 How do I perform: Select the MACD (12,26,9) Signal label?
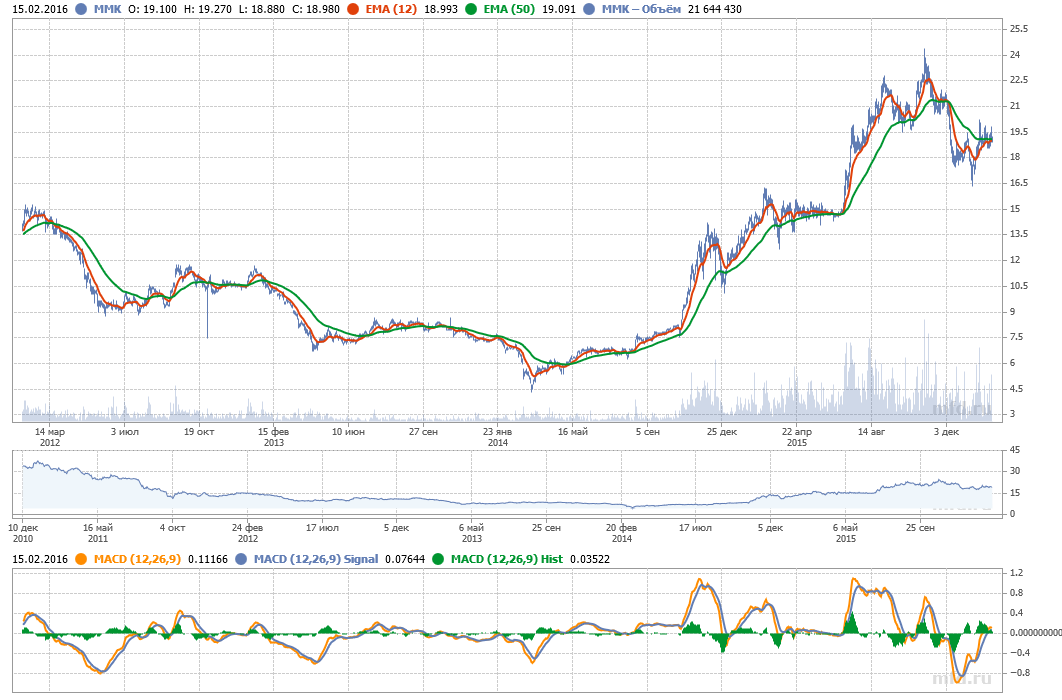[x=316, y=559]
